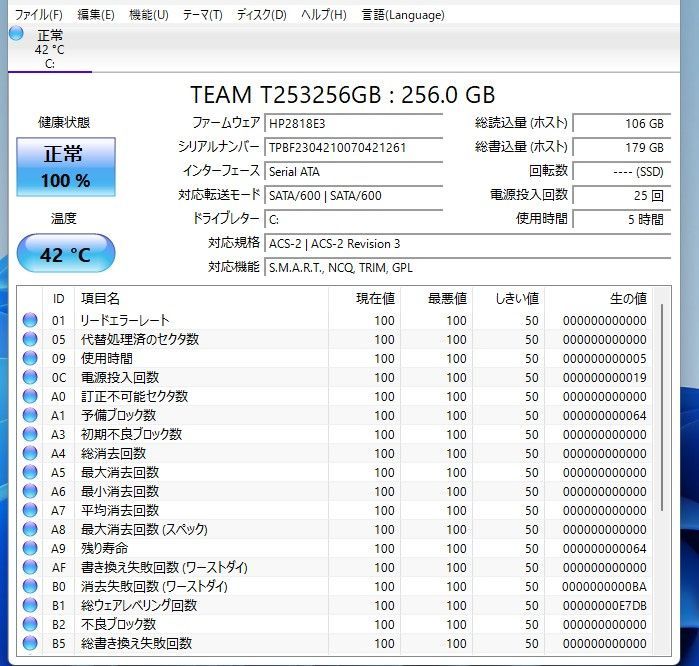Click the features field S.M.A.R.T., NCQ, TRIM, GPL

pos(468,267)
